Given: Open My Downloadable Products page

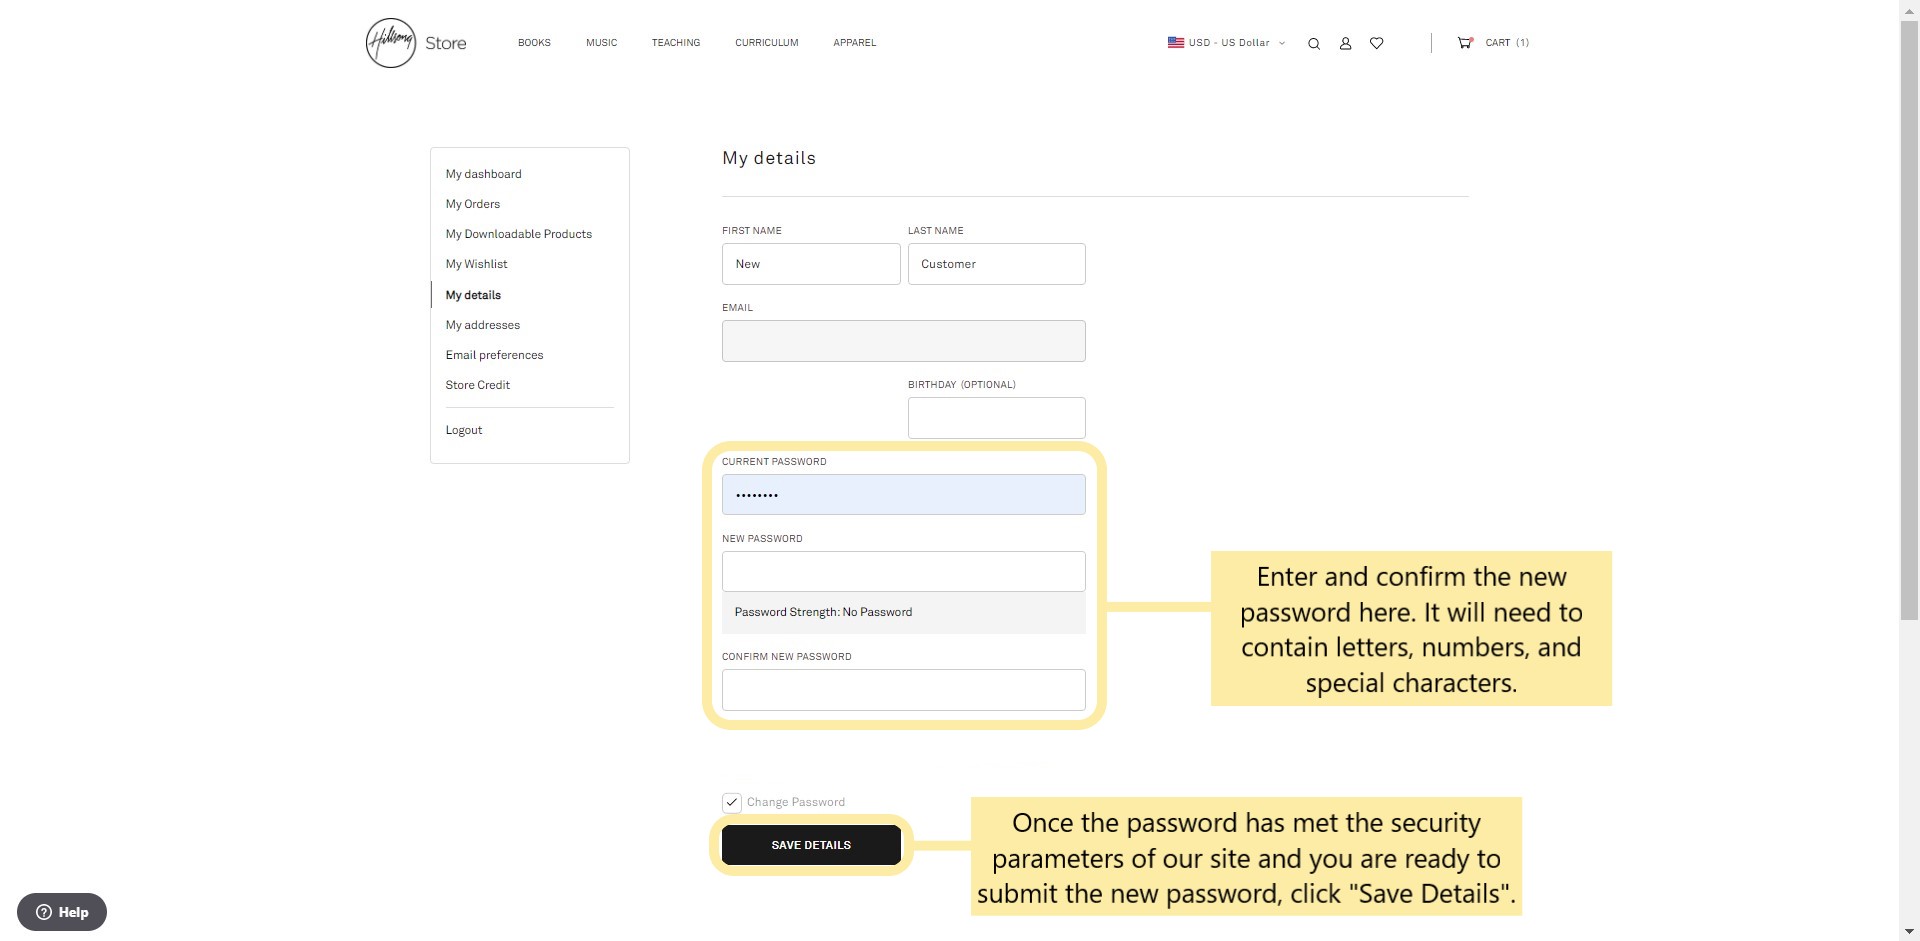Looking at the screenshot, I should click(518, 234).
